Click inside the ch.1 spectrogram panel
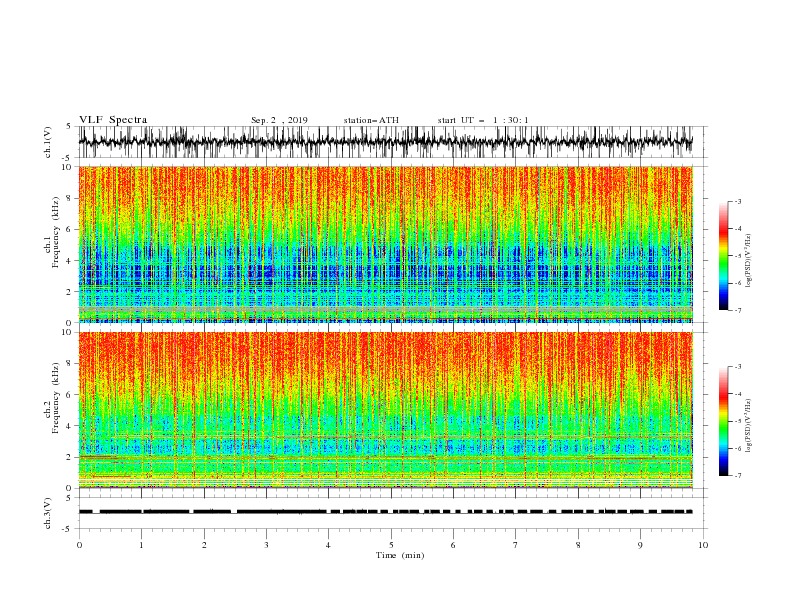This screenshot has width=792, height=612. pyautogui.click(x=385, y=244)
